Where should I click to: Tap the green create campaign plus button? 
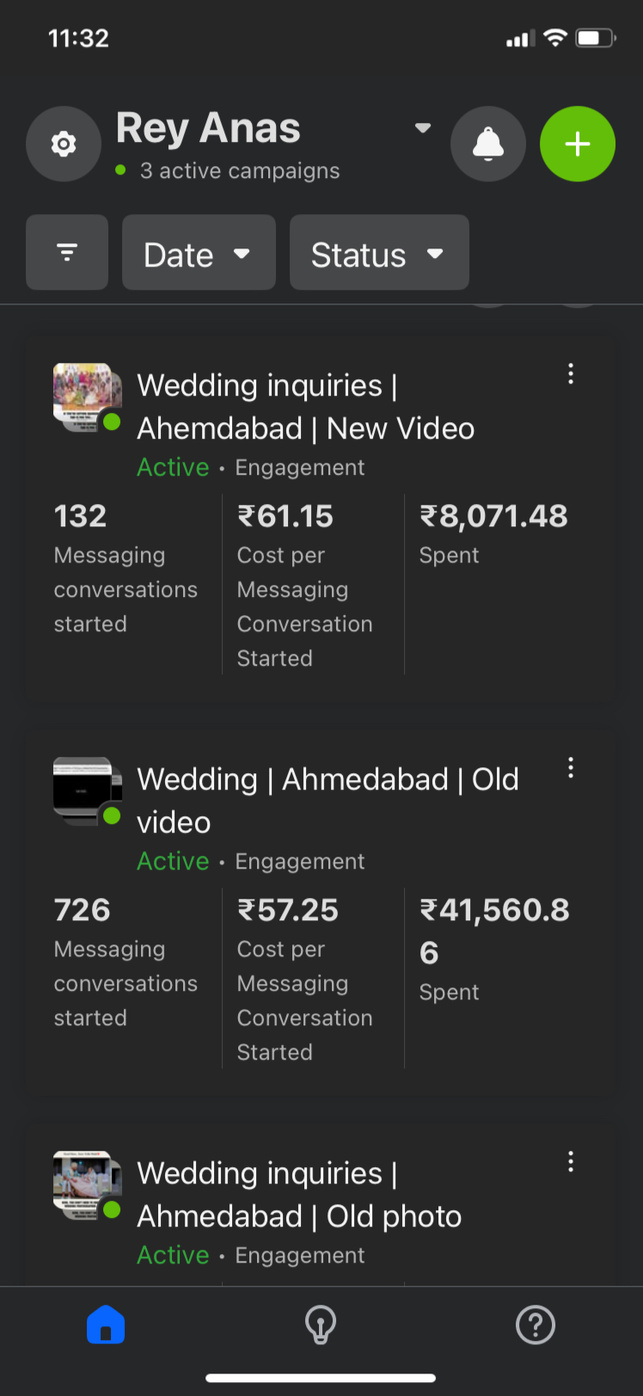[x=577, y=144]
